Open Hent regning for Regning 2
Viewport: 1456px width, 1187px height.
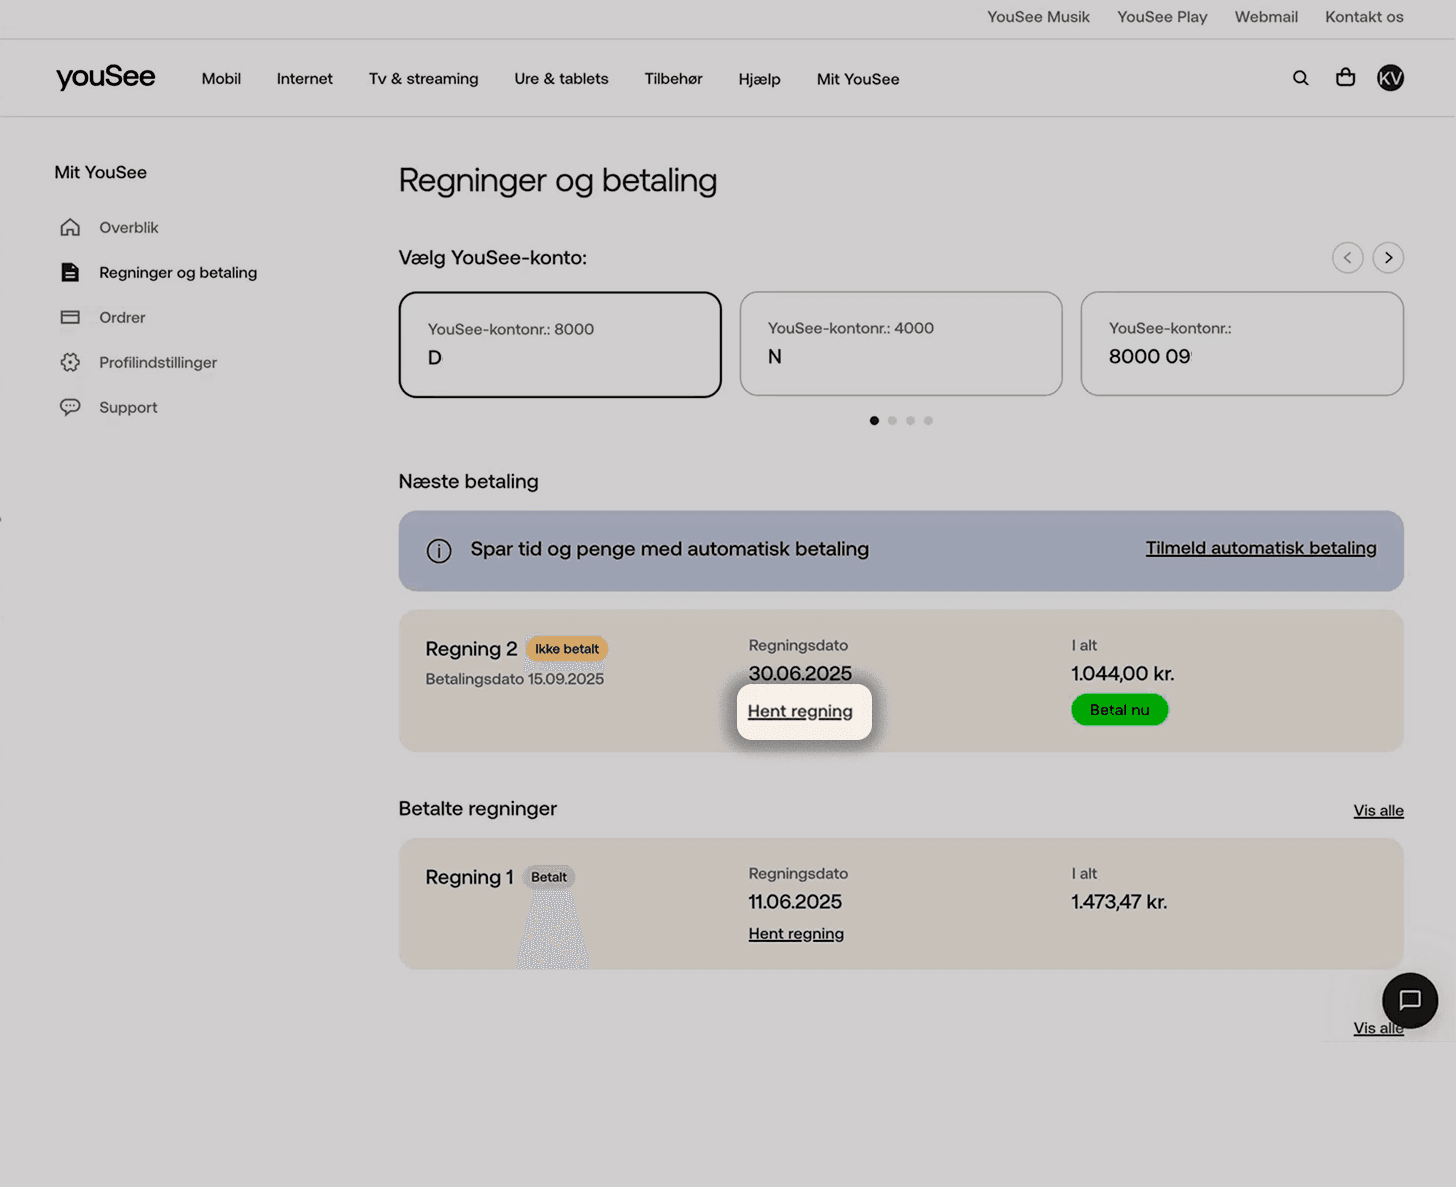[801, 711]
